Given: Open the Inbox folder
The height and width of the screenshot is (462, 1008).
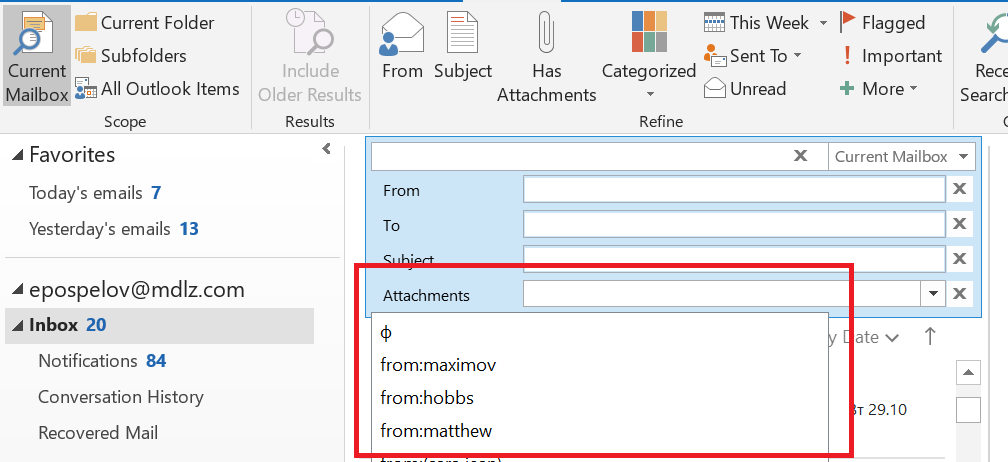Looking at the screenshot, I should [x=54, y=325].
